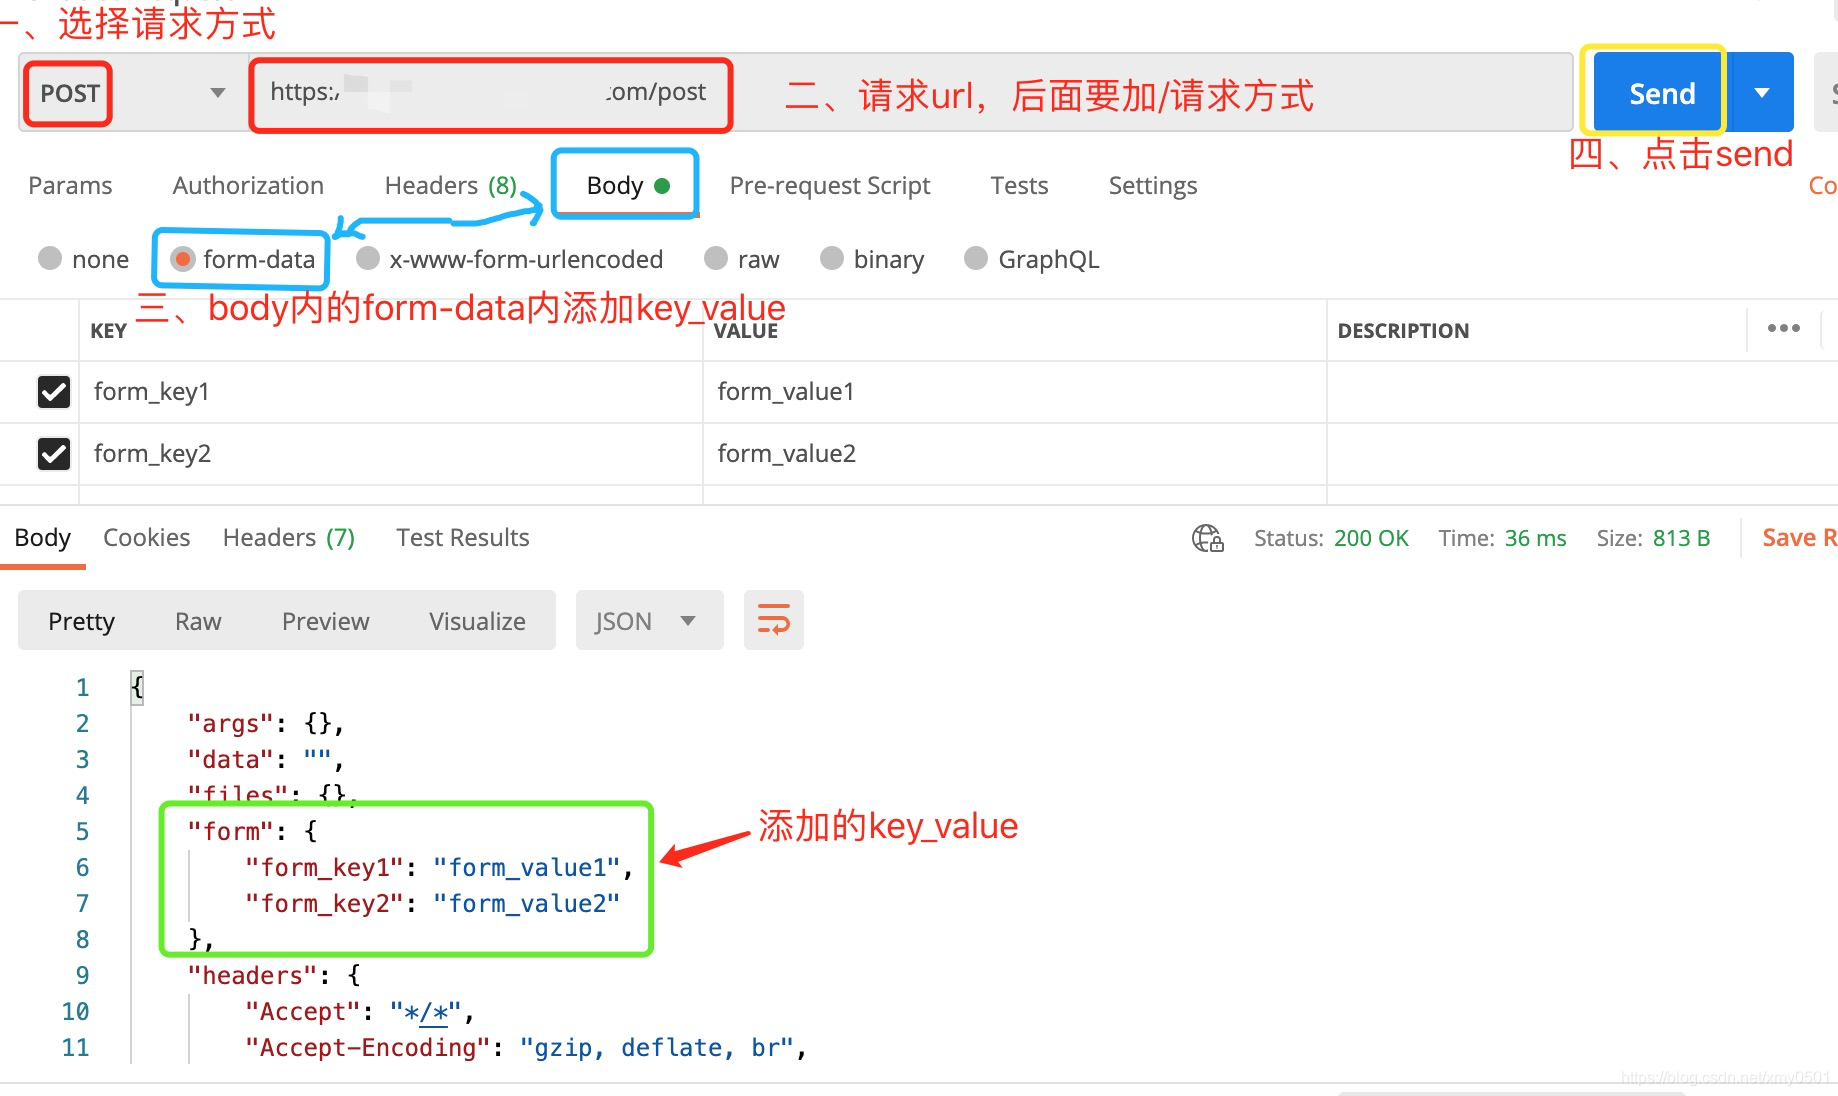The width and height of the screenshot is (1838, 1096).
Task: Open the JSON response format dropdown
Action: (x=648, y=620)
